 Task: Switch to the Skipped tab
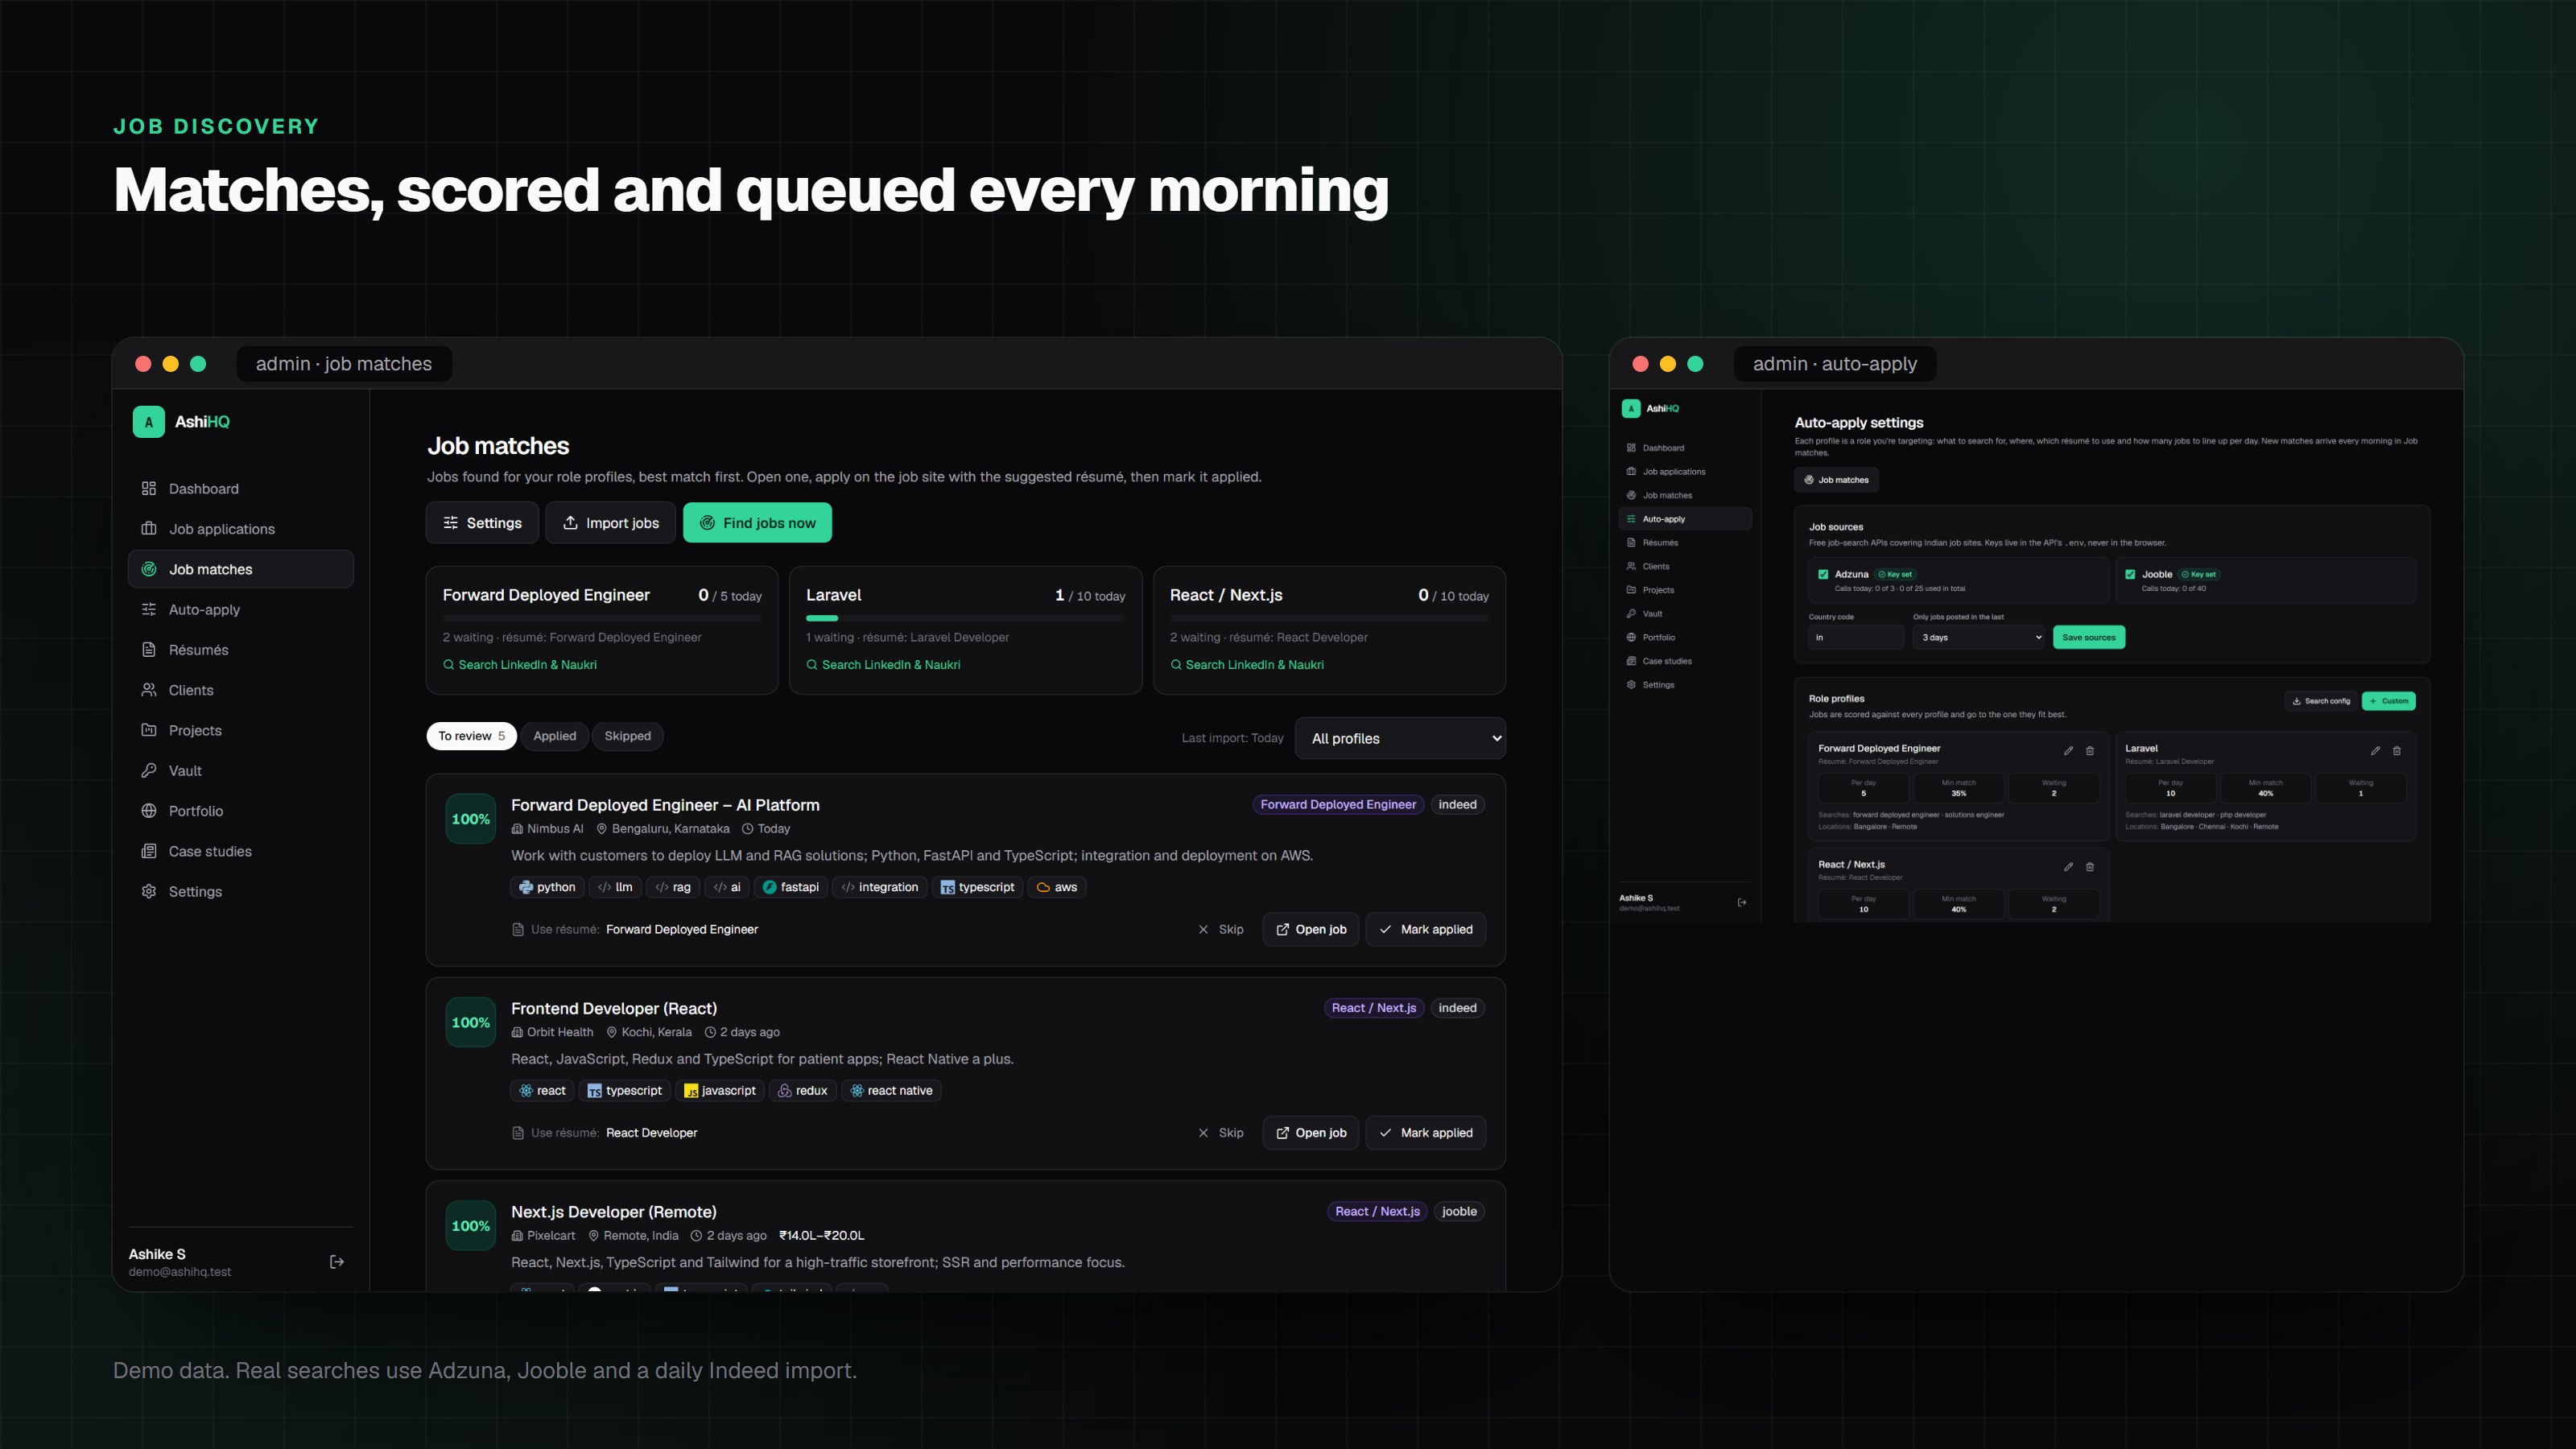click(627, 736)
